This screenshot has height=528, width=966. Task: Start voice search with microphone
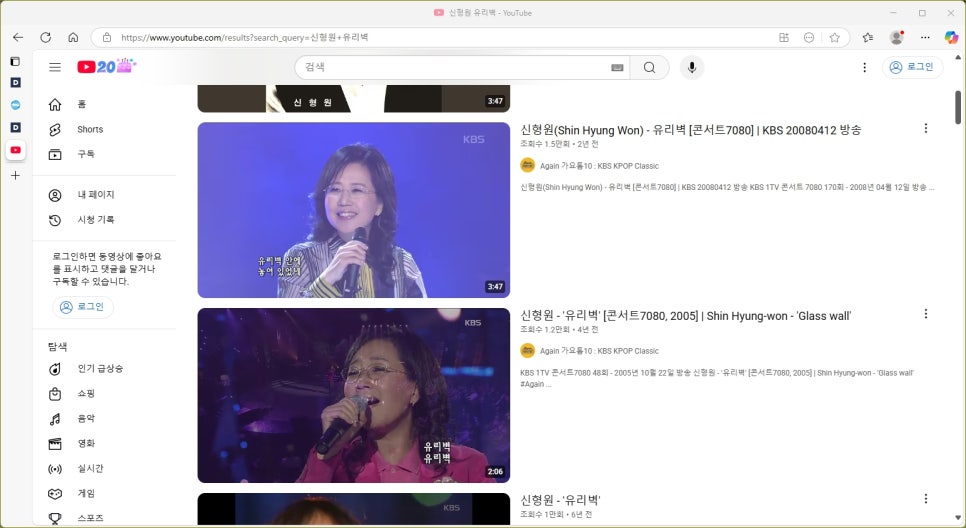coord(692,67)
